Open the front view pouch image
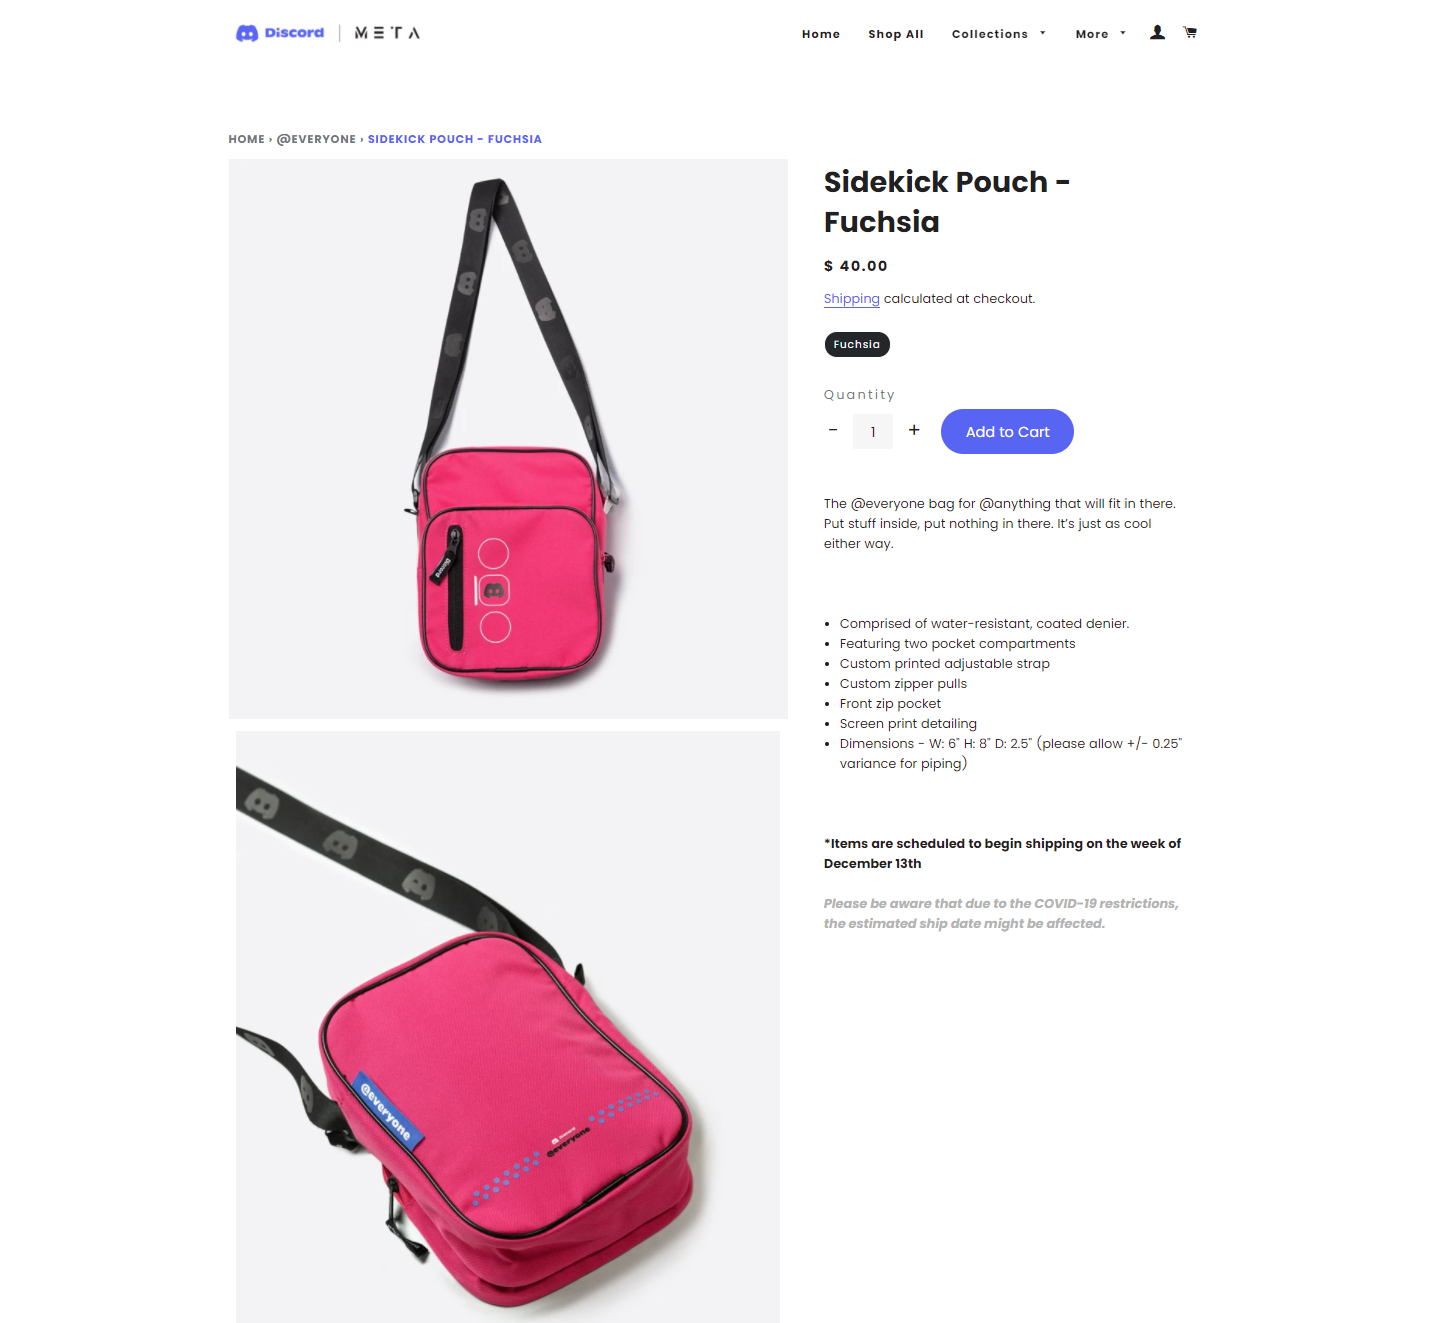This screenshot has height=1323, width=1430. click(x=508, y=439)
